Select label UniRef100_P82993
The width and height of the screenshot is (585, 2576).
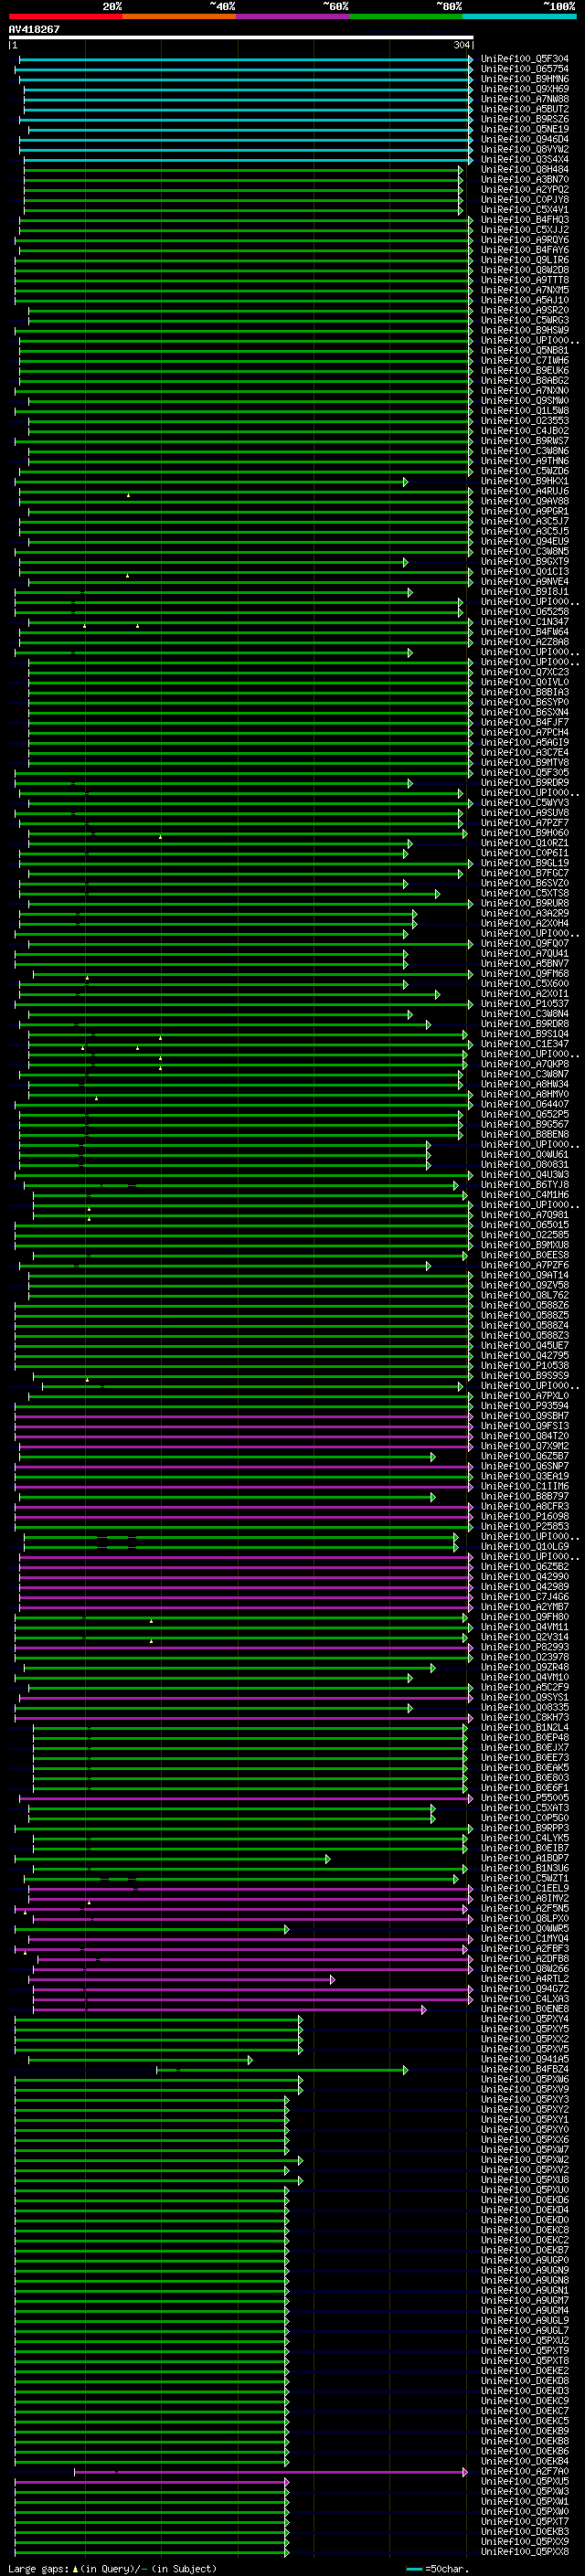click(x=525, y=1647)
